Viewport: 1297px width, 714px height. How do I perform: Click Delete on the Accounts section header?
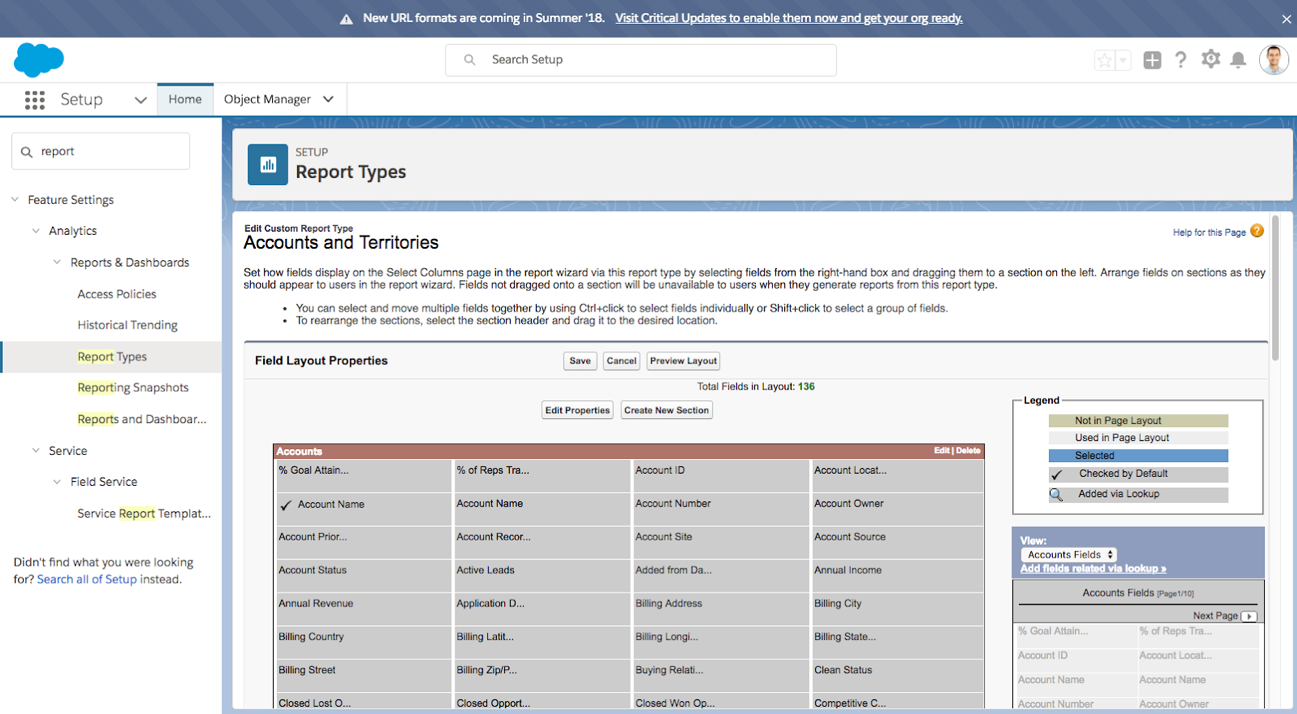[968, 451]
